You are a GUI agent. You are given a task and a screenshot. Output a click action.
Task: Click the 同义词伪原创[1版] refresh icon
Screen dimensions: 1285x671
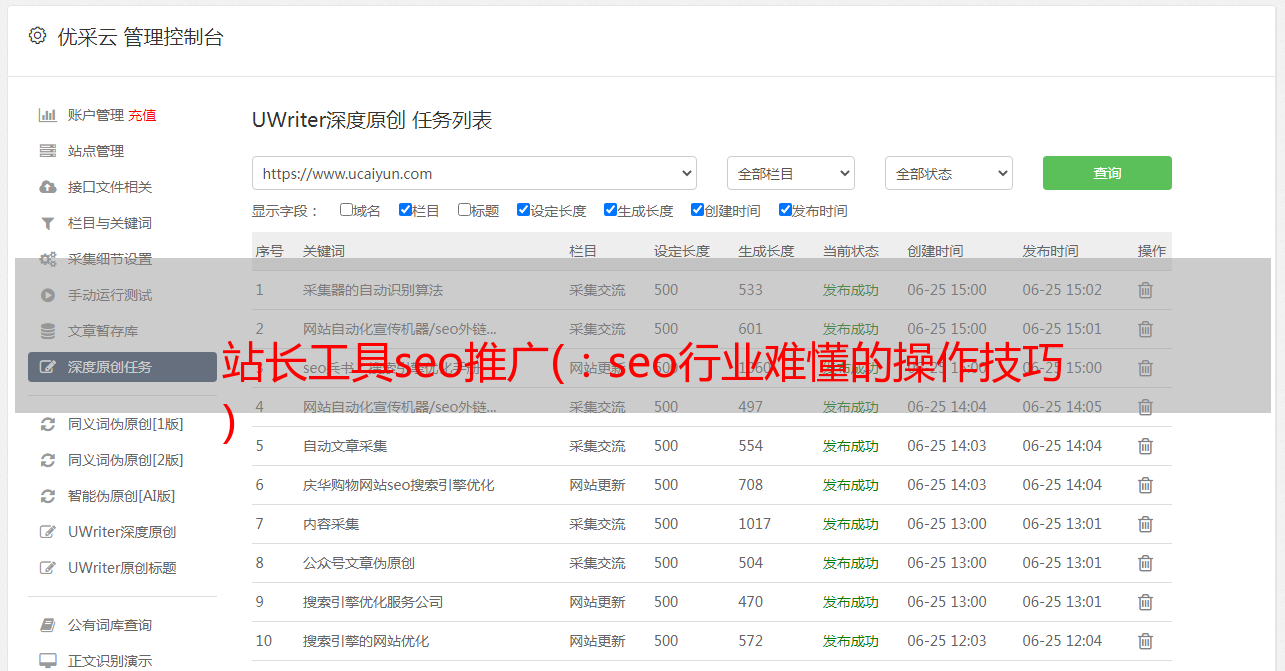pos(47,424)
